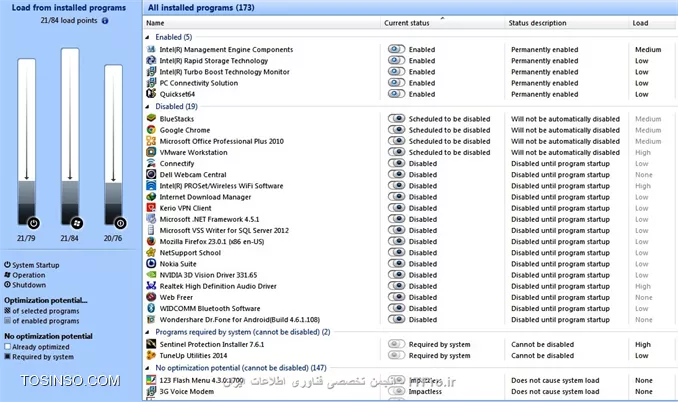The width and height of the screenshot is (678, 402).
Task: Click Sentinel's 'Cannot be disabled' description
Action: click(543, 344)
